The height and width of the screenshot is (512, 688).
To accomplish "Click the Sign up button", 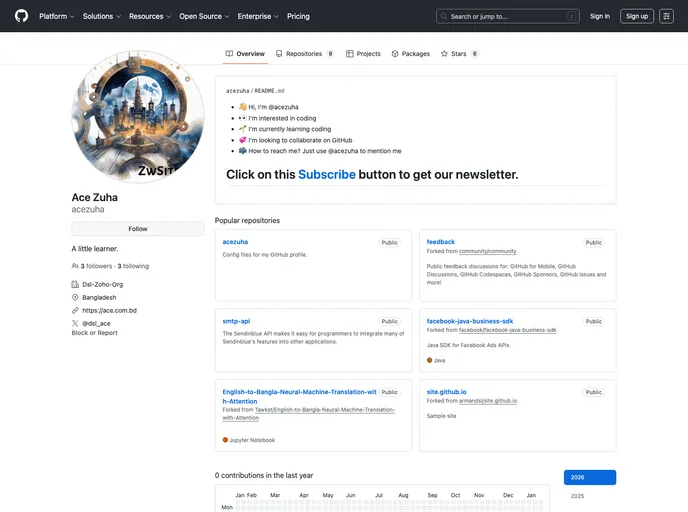I will 636,16.
